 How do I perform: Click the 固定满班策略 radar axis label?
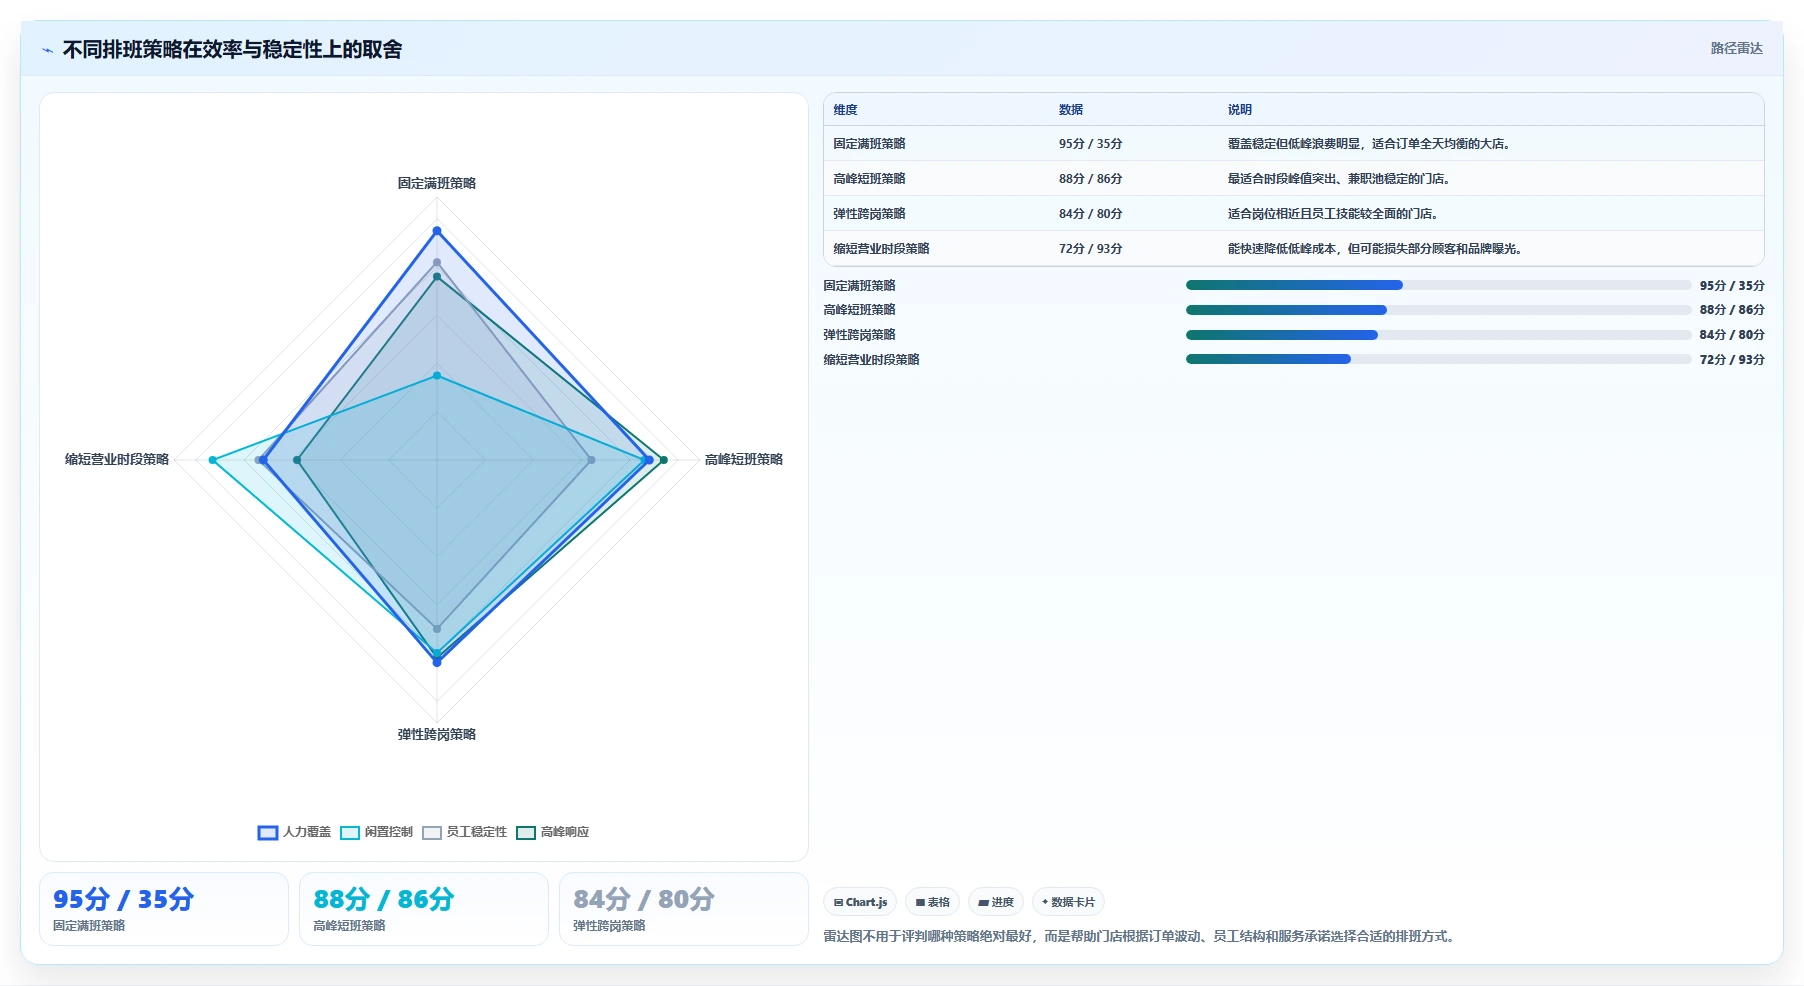(437, 183)
